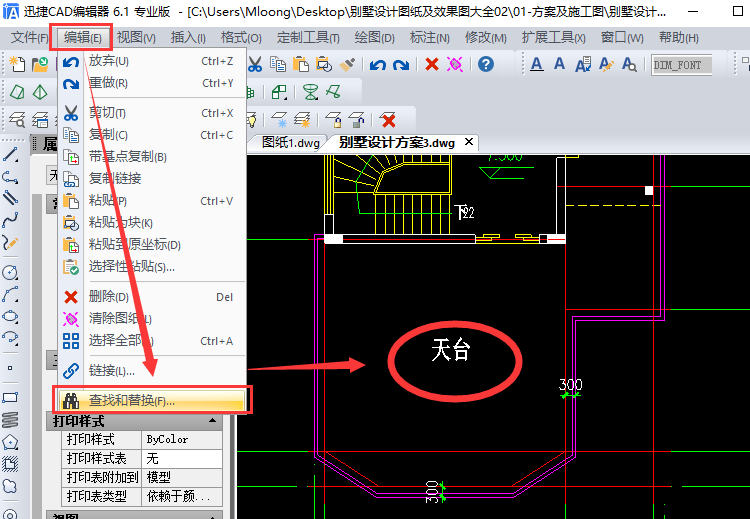Select the Line drawing tool
Screen dimensions: 750x519
[x=10, y=155]
